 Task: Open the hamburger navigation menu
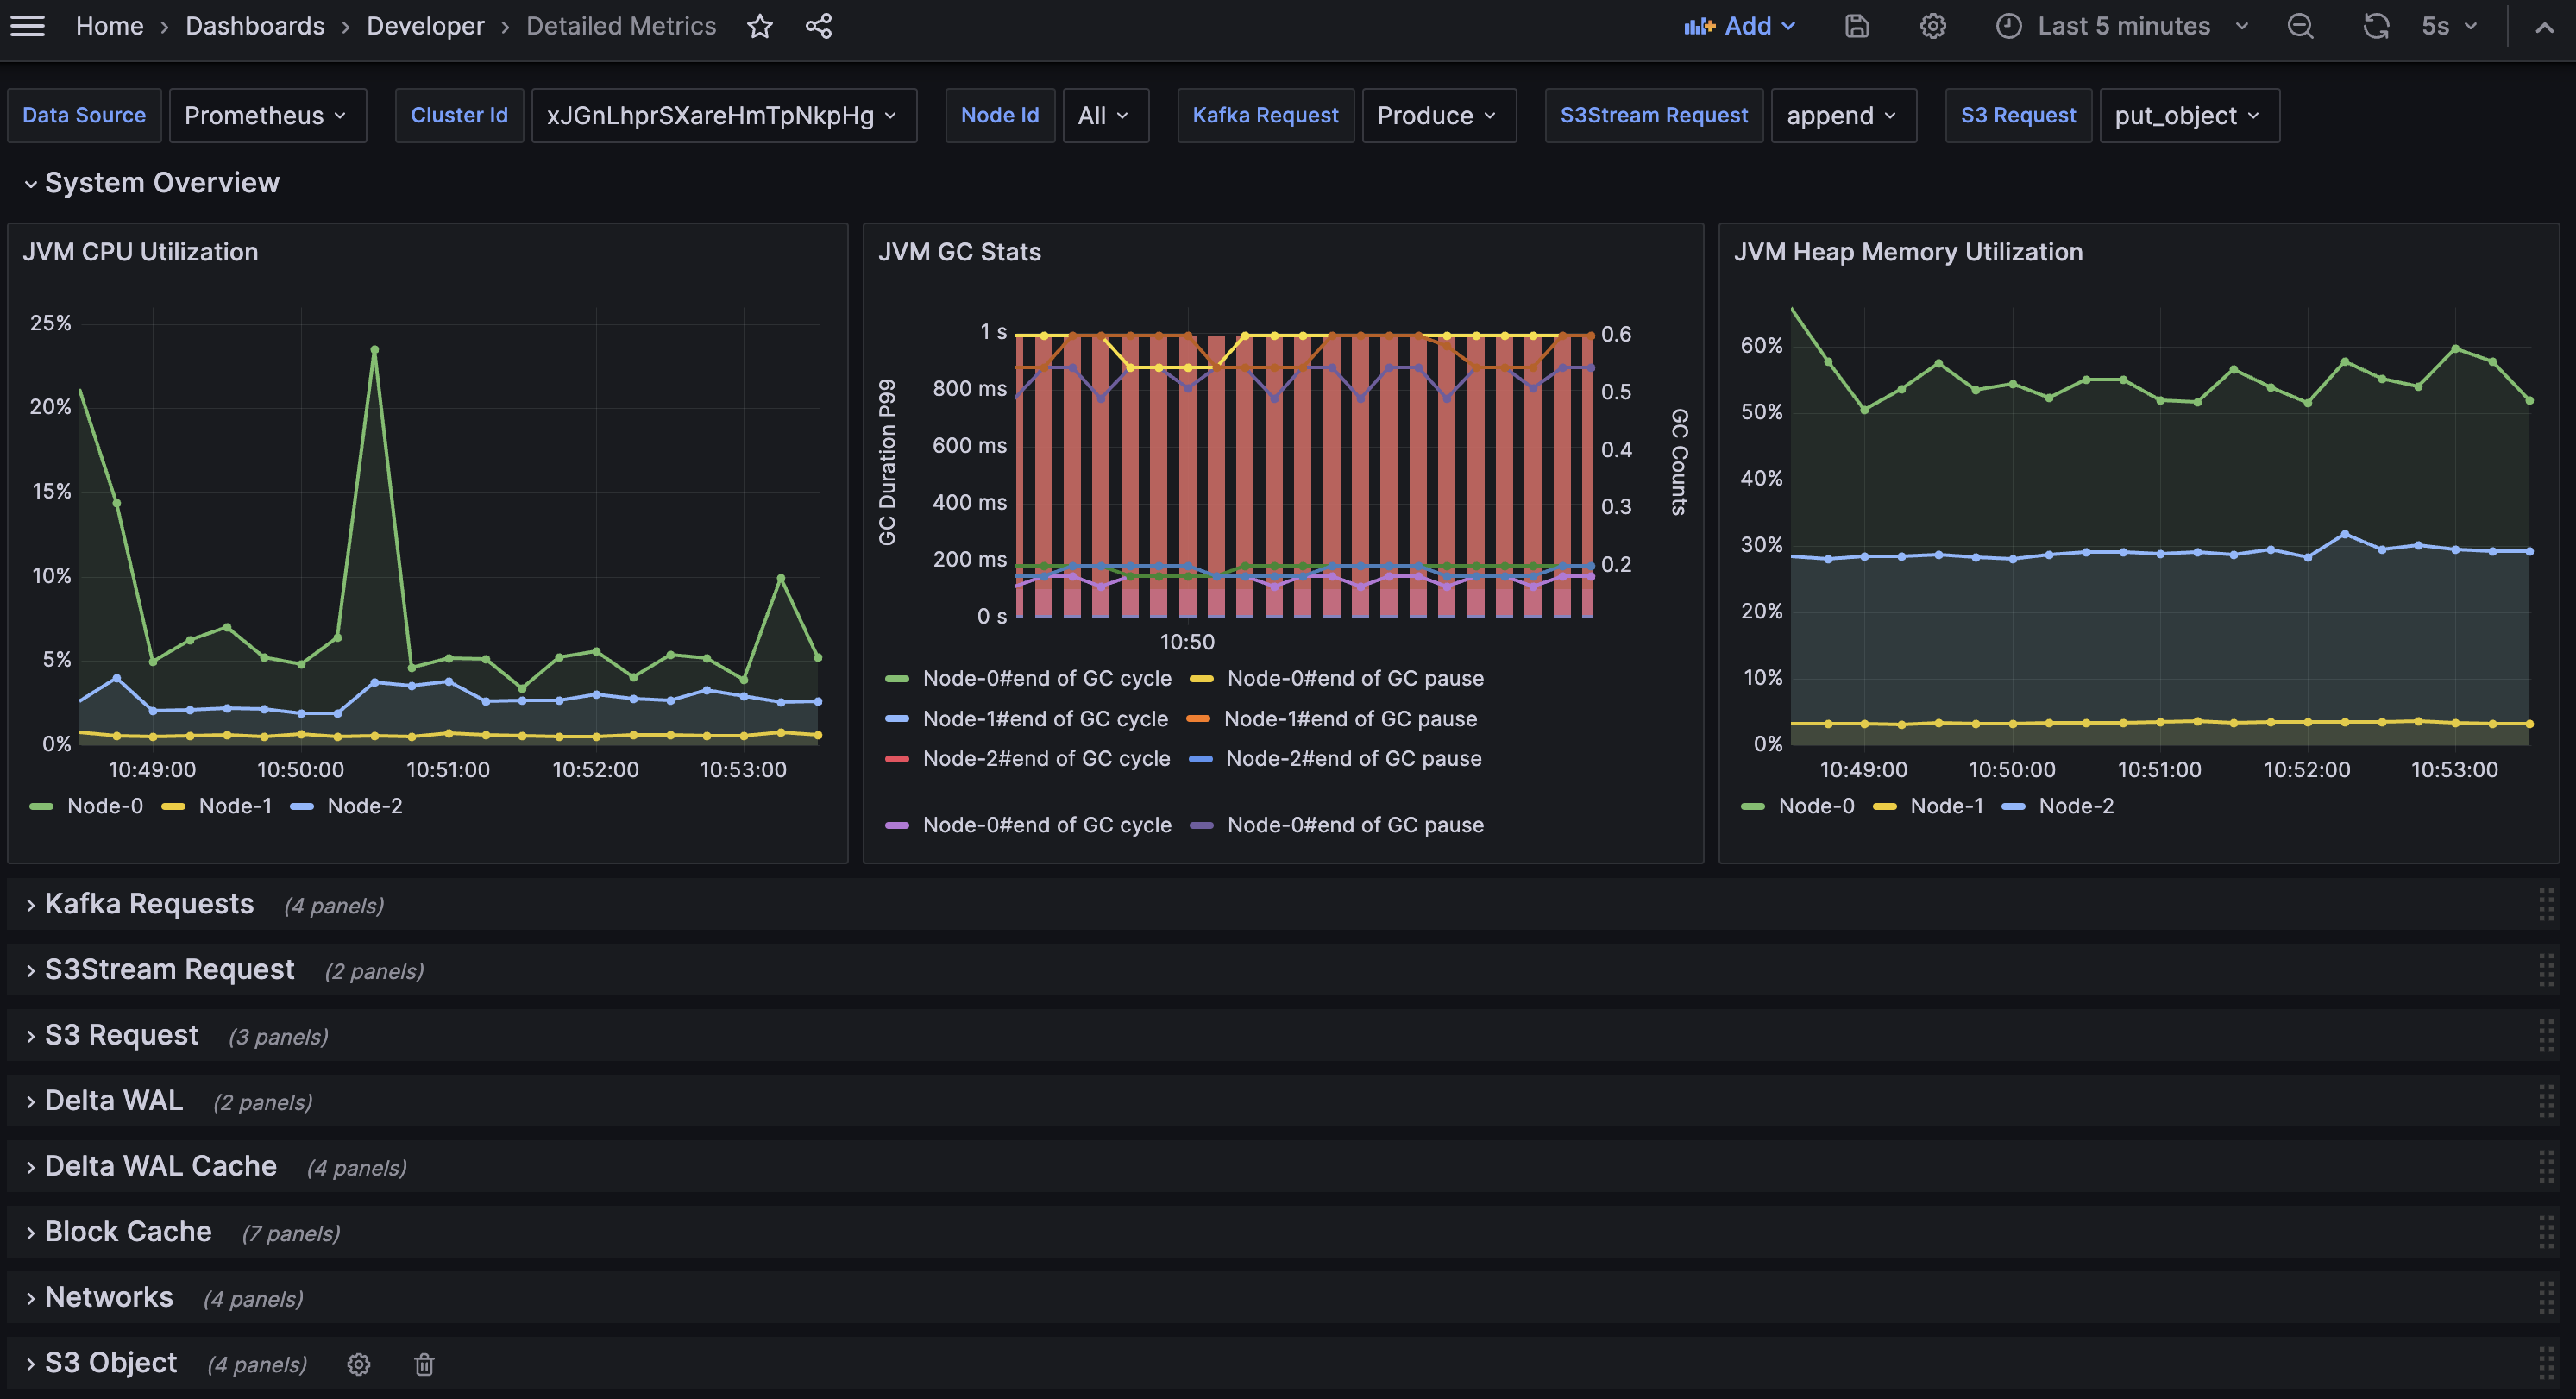coord(28,26)
